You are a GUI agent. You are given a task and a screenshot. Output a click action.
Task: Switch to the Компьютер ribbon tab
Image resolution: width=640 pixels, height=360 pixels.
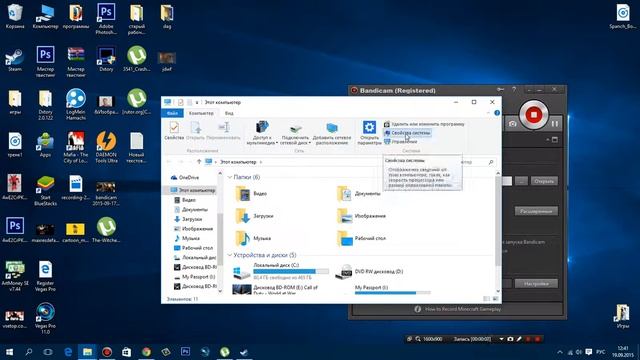201,113
